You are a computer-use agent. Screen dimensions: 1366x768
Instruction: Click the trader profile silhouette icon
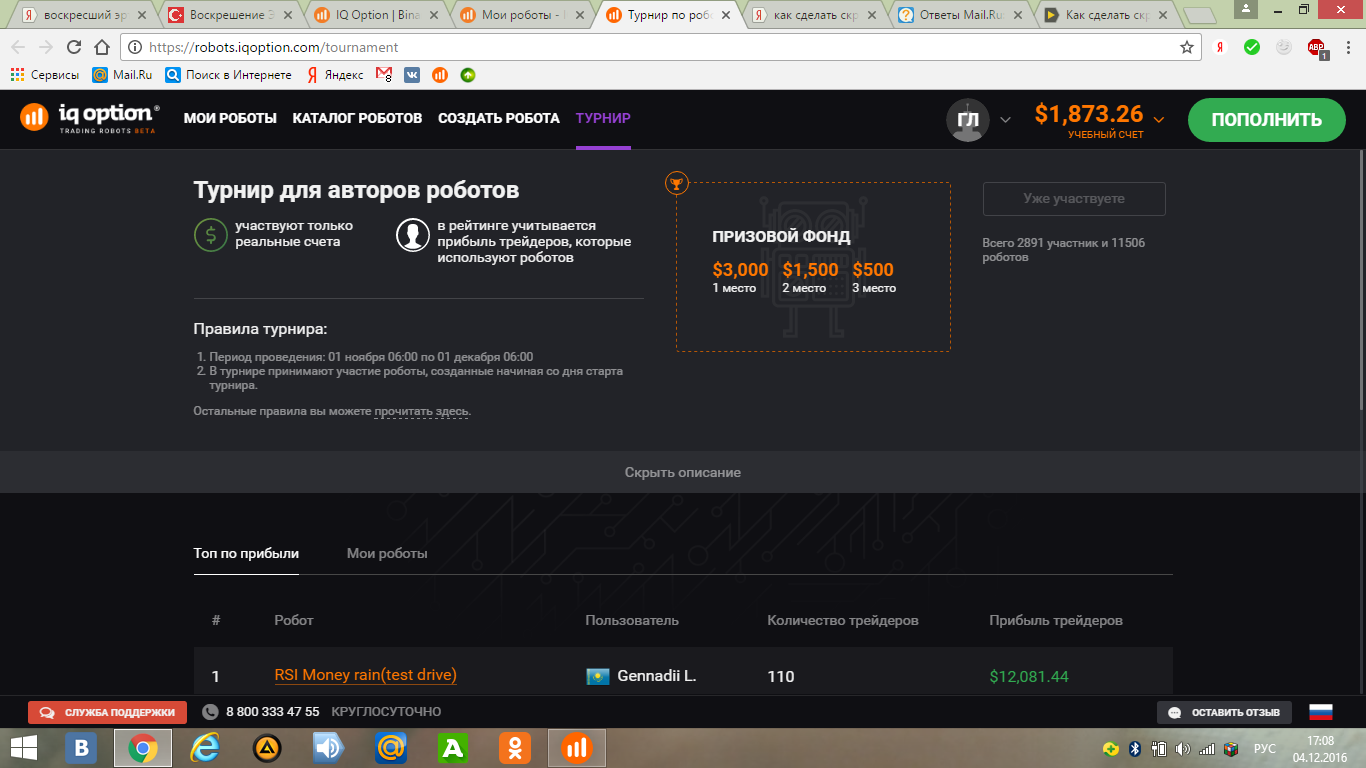pyautogui.click(x=412, y=235)
